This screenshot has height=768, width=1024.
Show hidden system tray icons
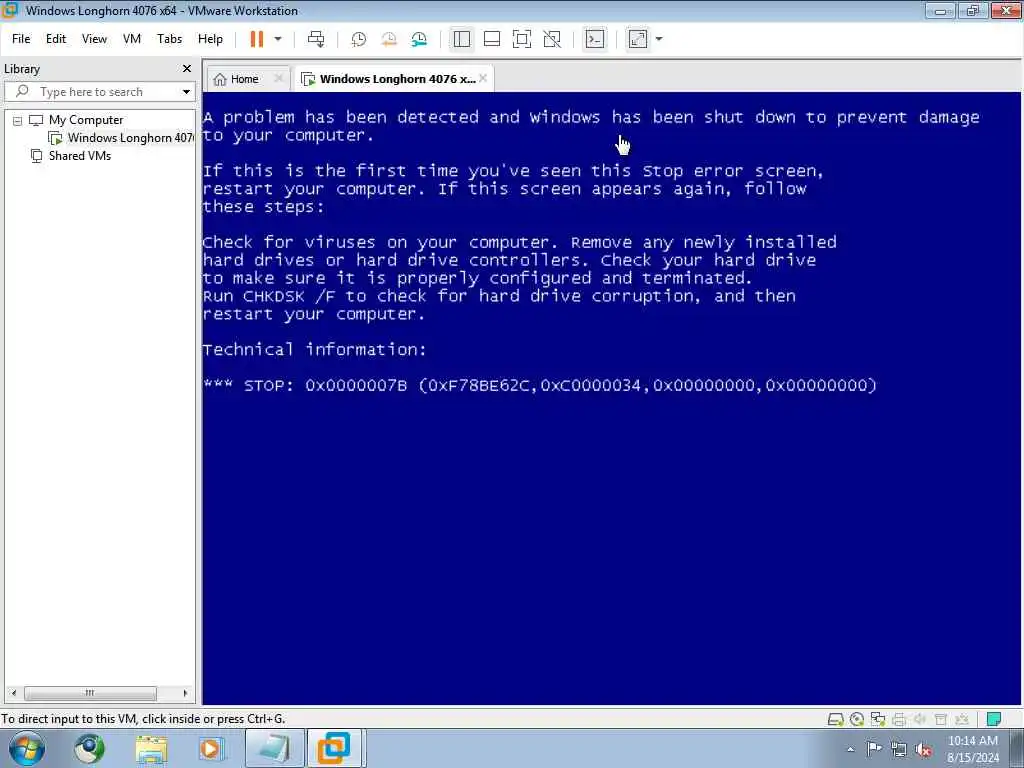click(850, 749)
